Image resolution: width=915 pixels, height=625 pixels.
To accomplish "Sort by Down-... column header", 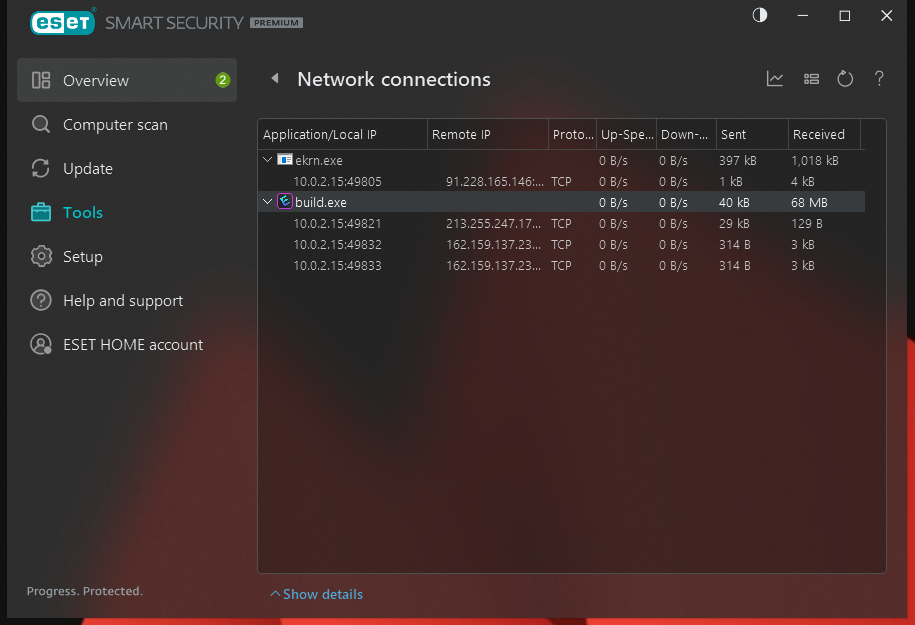I will pyautogui.click(x=686, y=134).
